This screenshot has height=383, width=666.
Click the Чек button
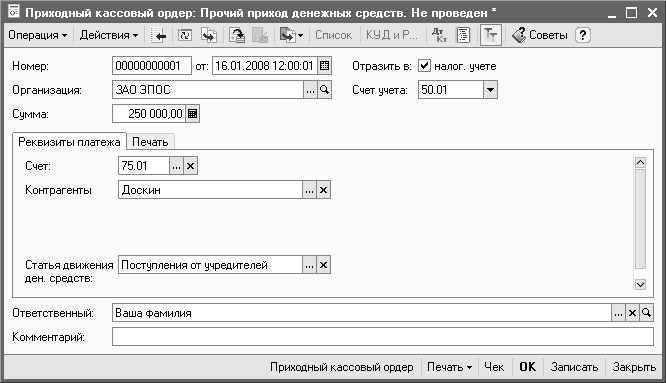click(494, 367)
